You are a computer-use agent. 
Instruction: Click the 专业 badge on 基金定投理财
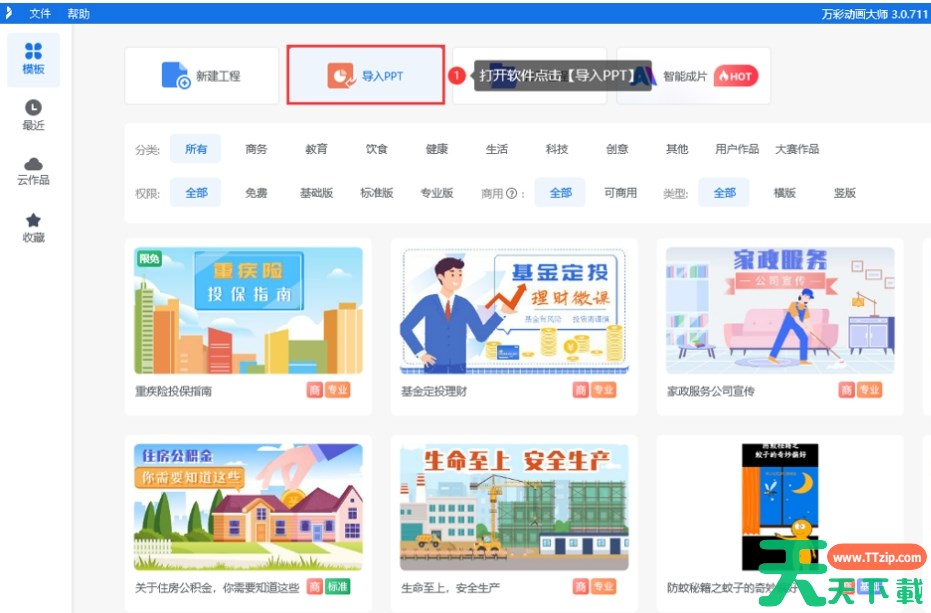603,390
